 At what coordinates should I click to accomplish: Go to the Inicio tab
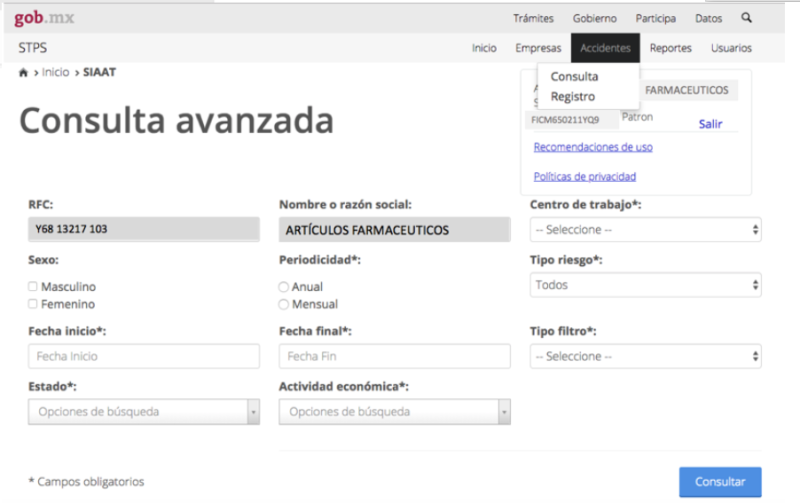[484, 48]
